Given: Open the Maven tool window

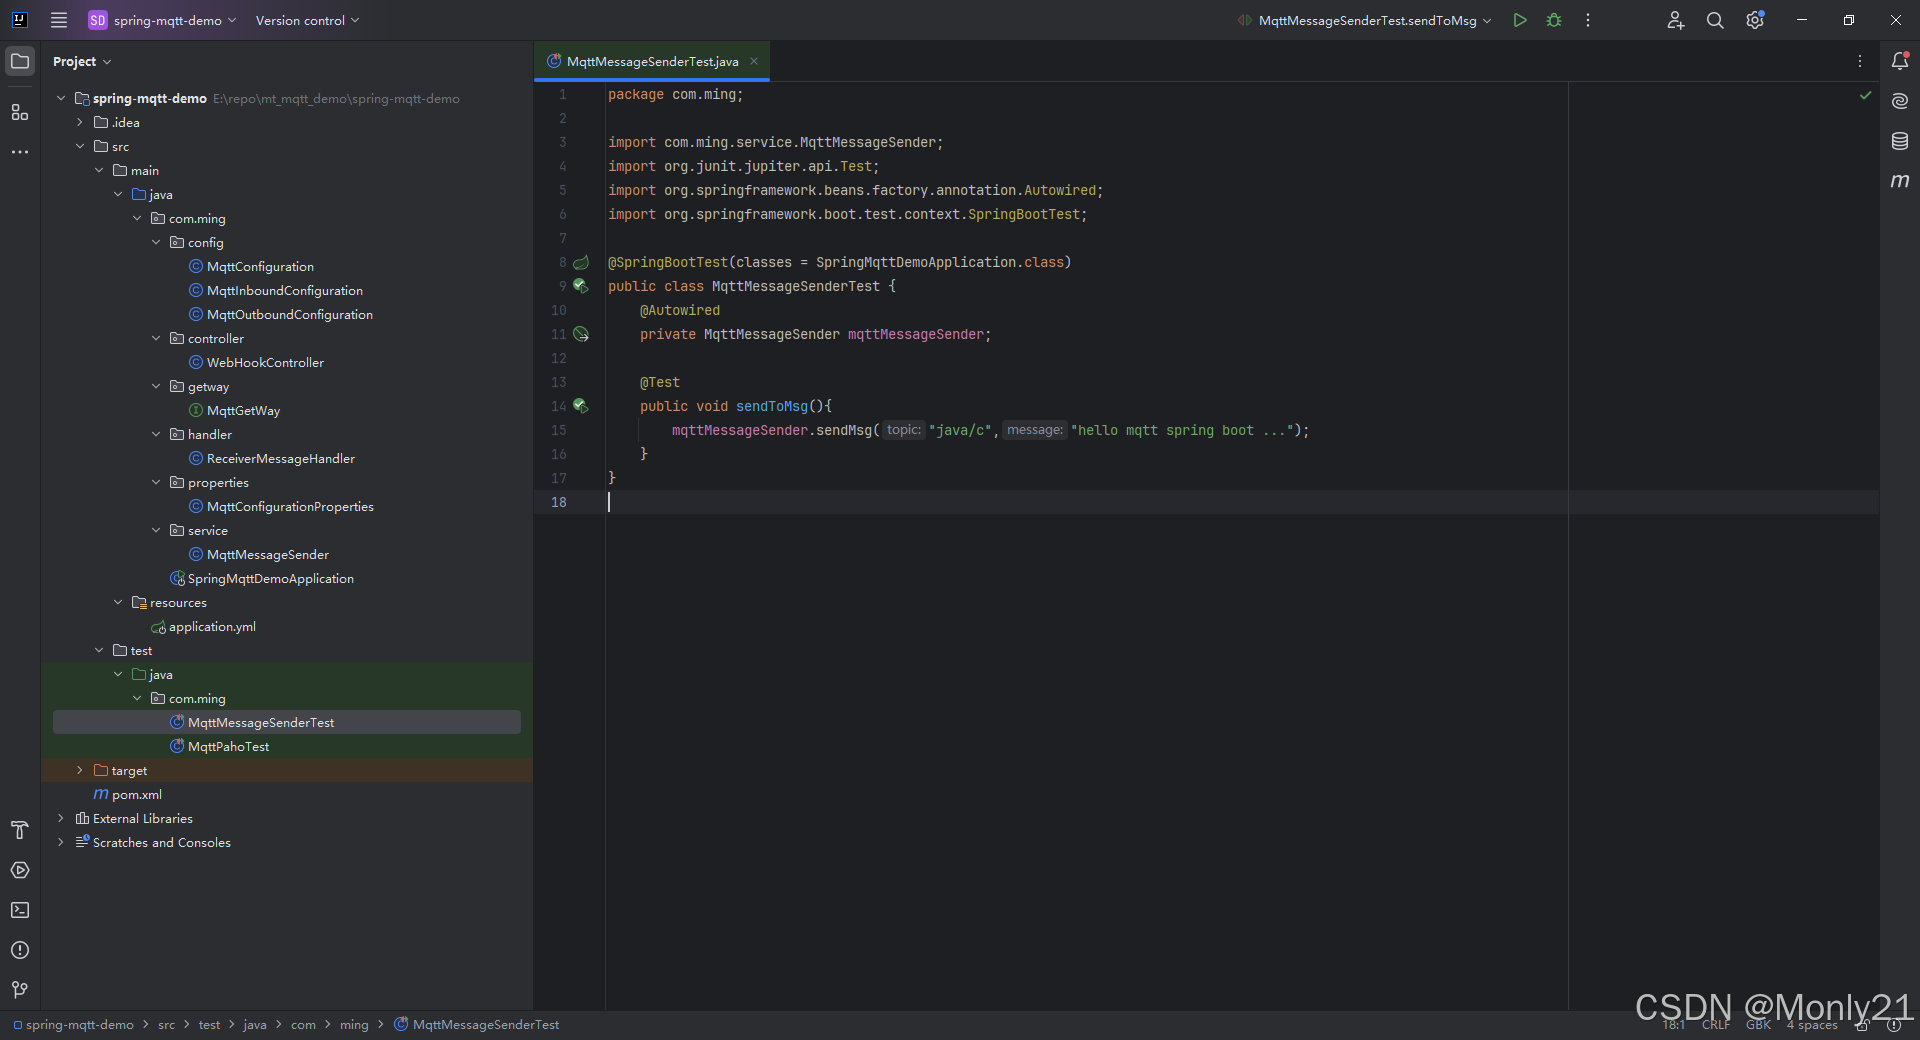Looking at the screenshot, I should (x=1900, y=181).
